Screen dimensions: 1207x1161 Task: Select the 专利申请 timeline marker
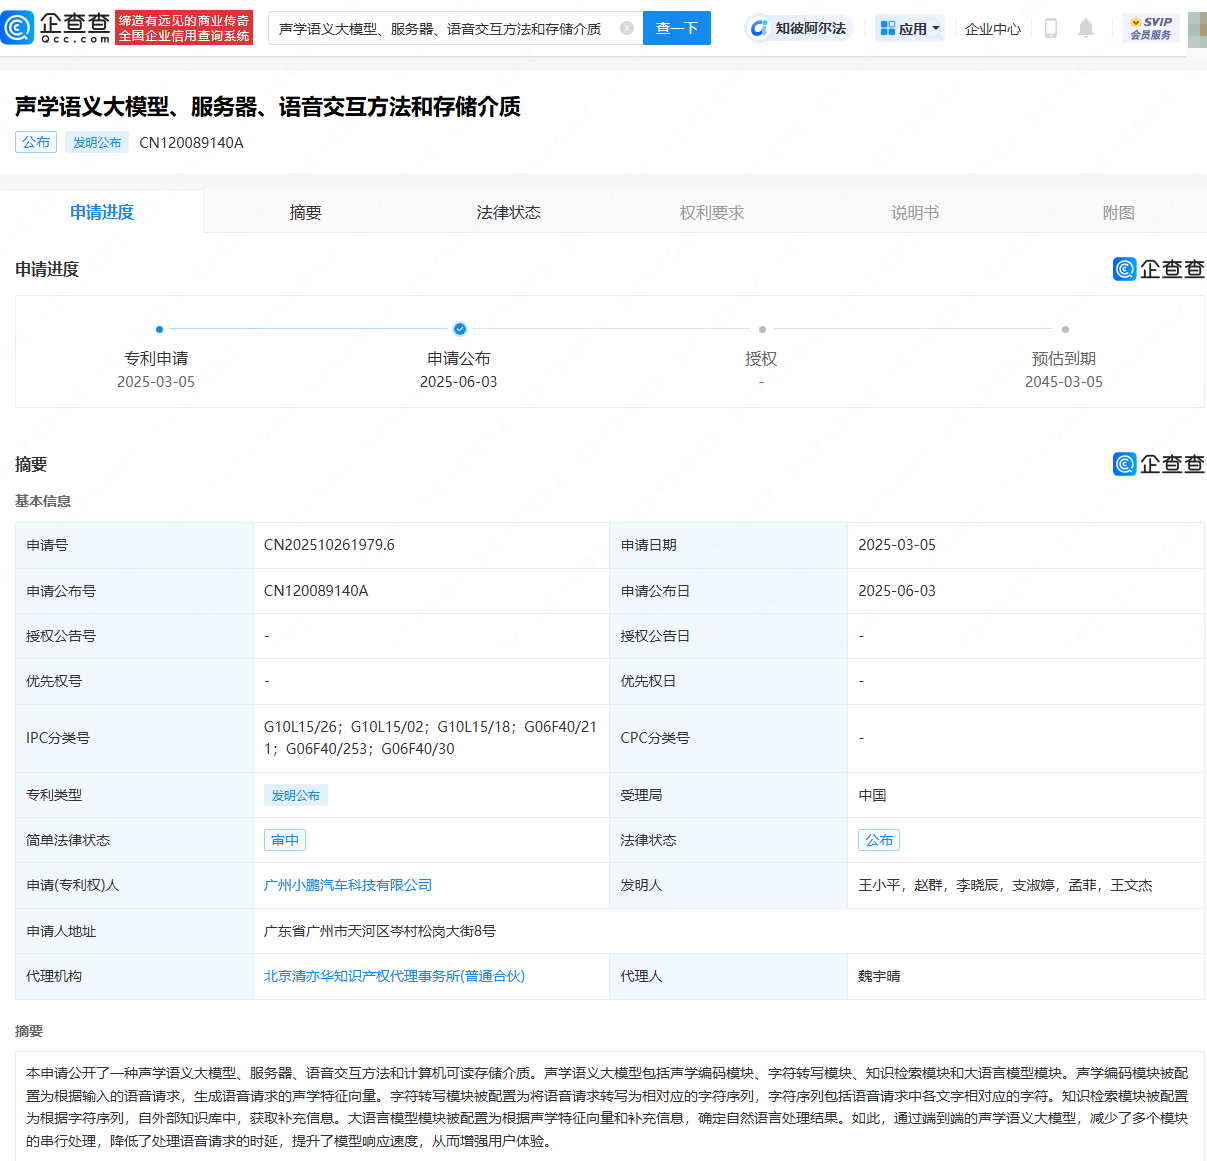click(x=159, y=329)
